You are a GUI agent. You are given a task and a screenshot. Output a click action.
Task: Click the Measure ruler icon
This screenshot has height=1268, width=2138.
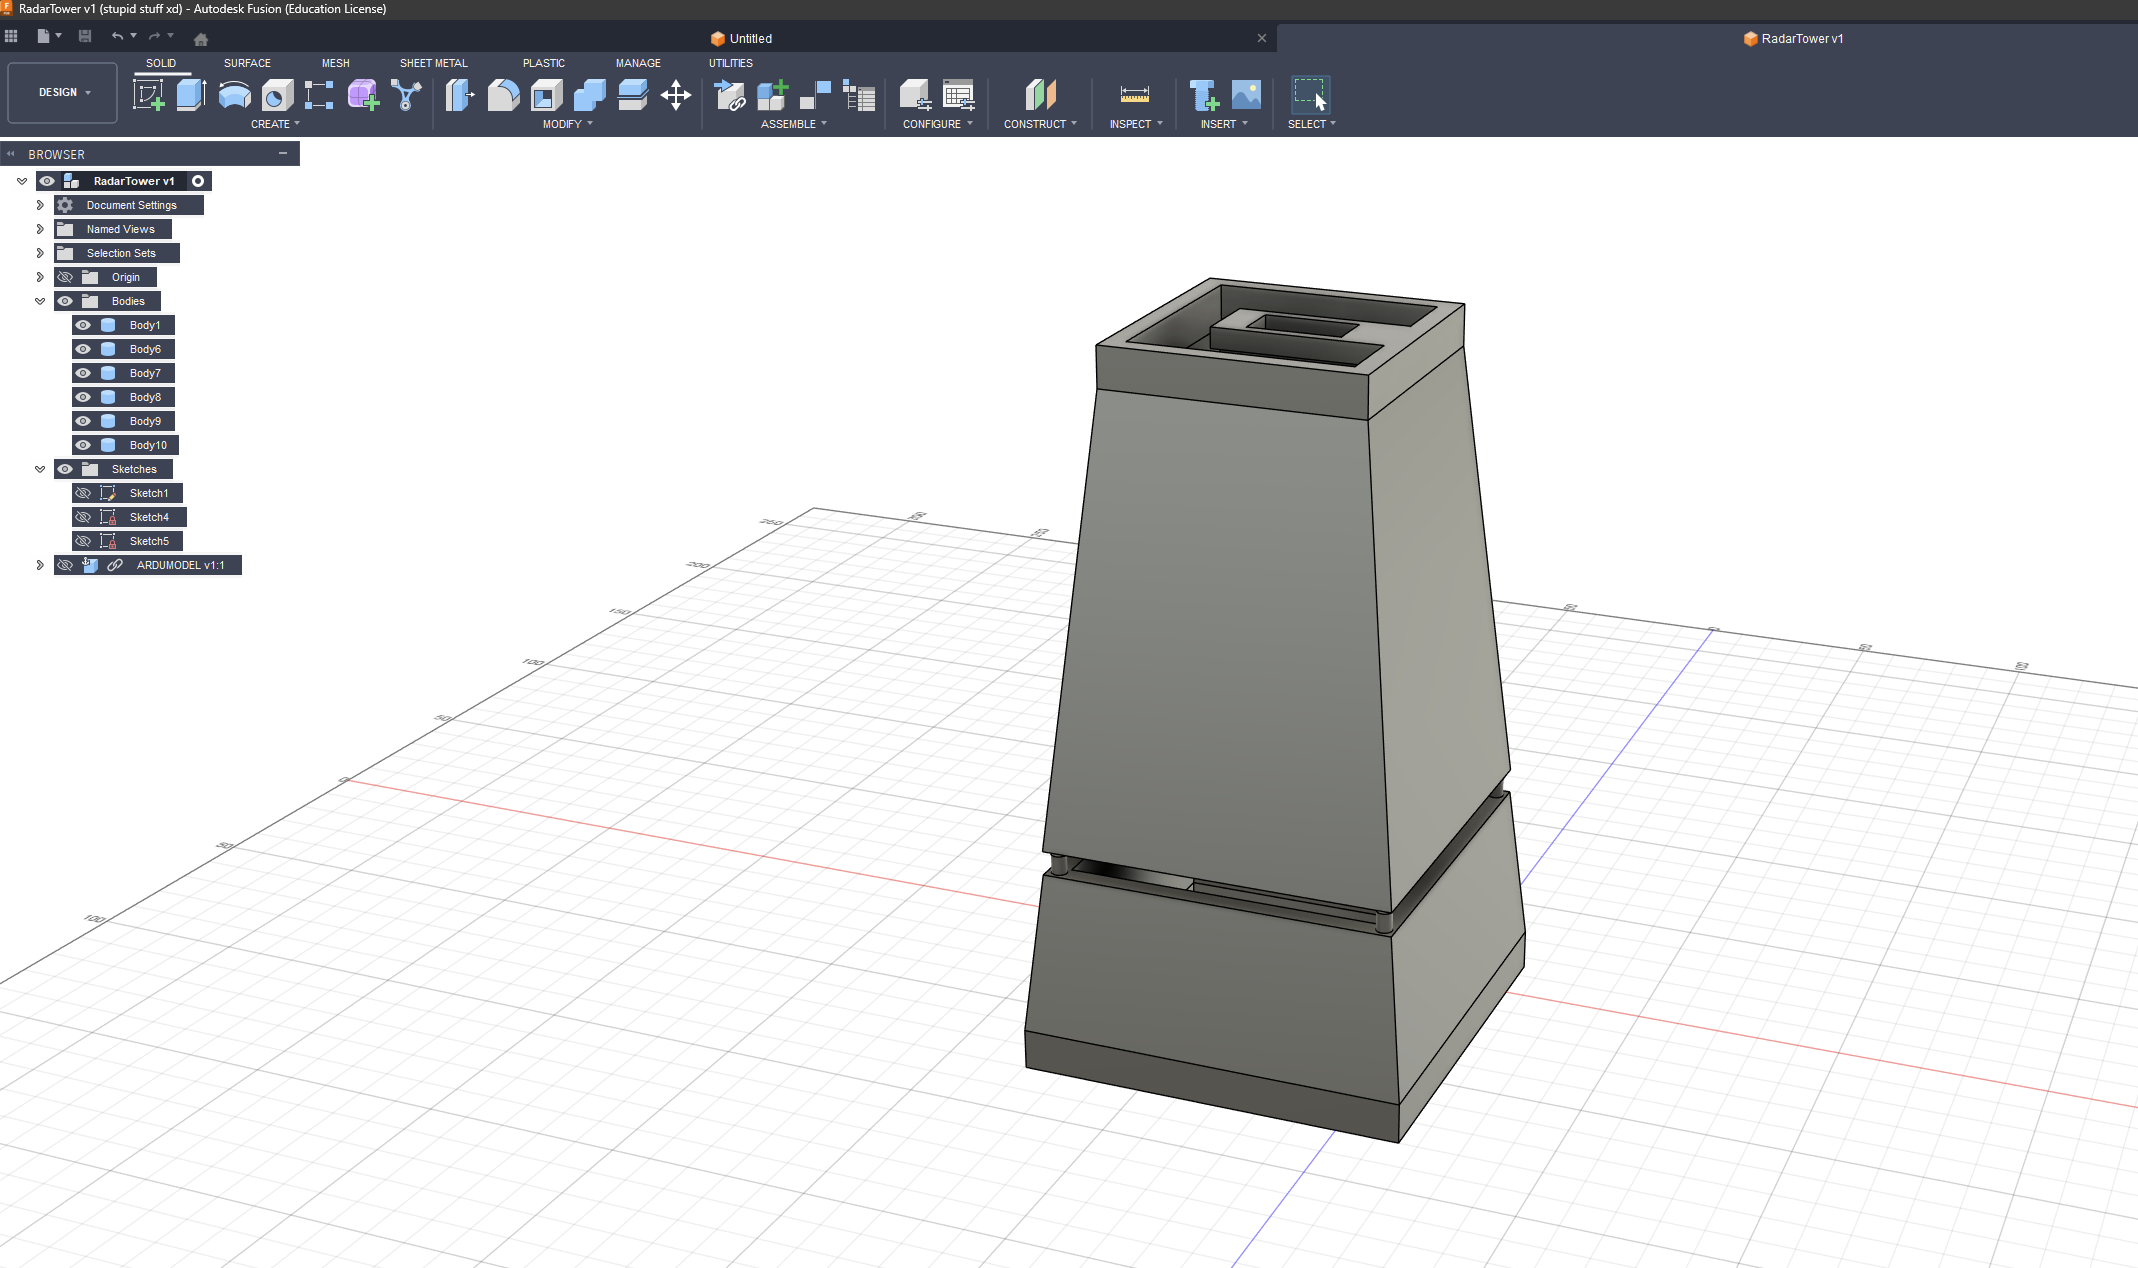(x=1134, y=96)
